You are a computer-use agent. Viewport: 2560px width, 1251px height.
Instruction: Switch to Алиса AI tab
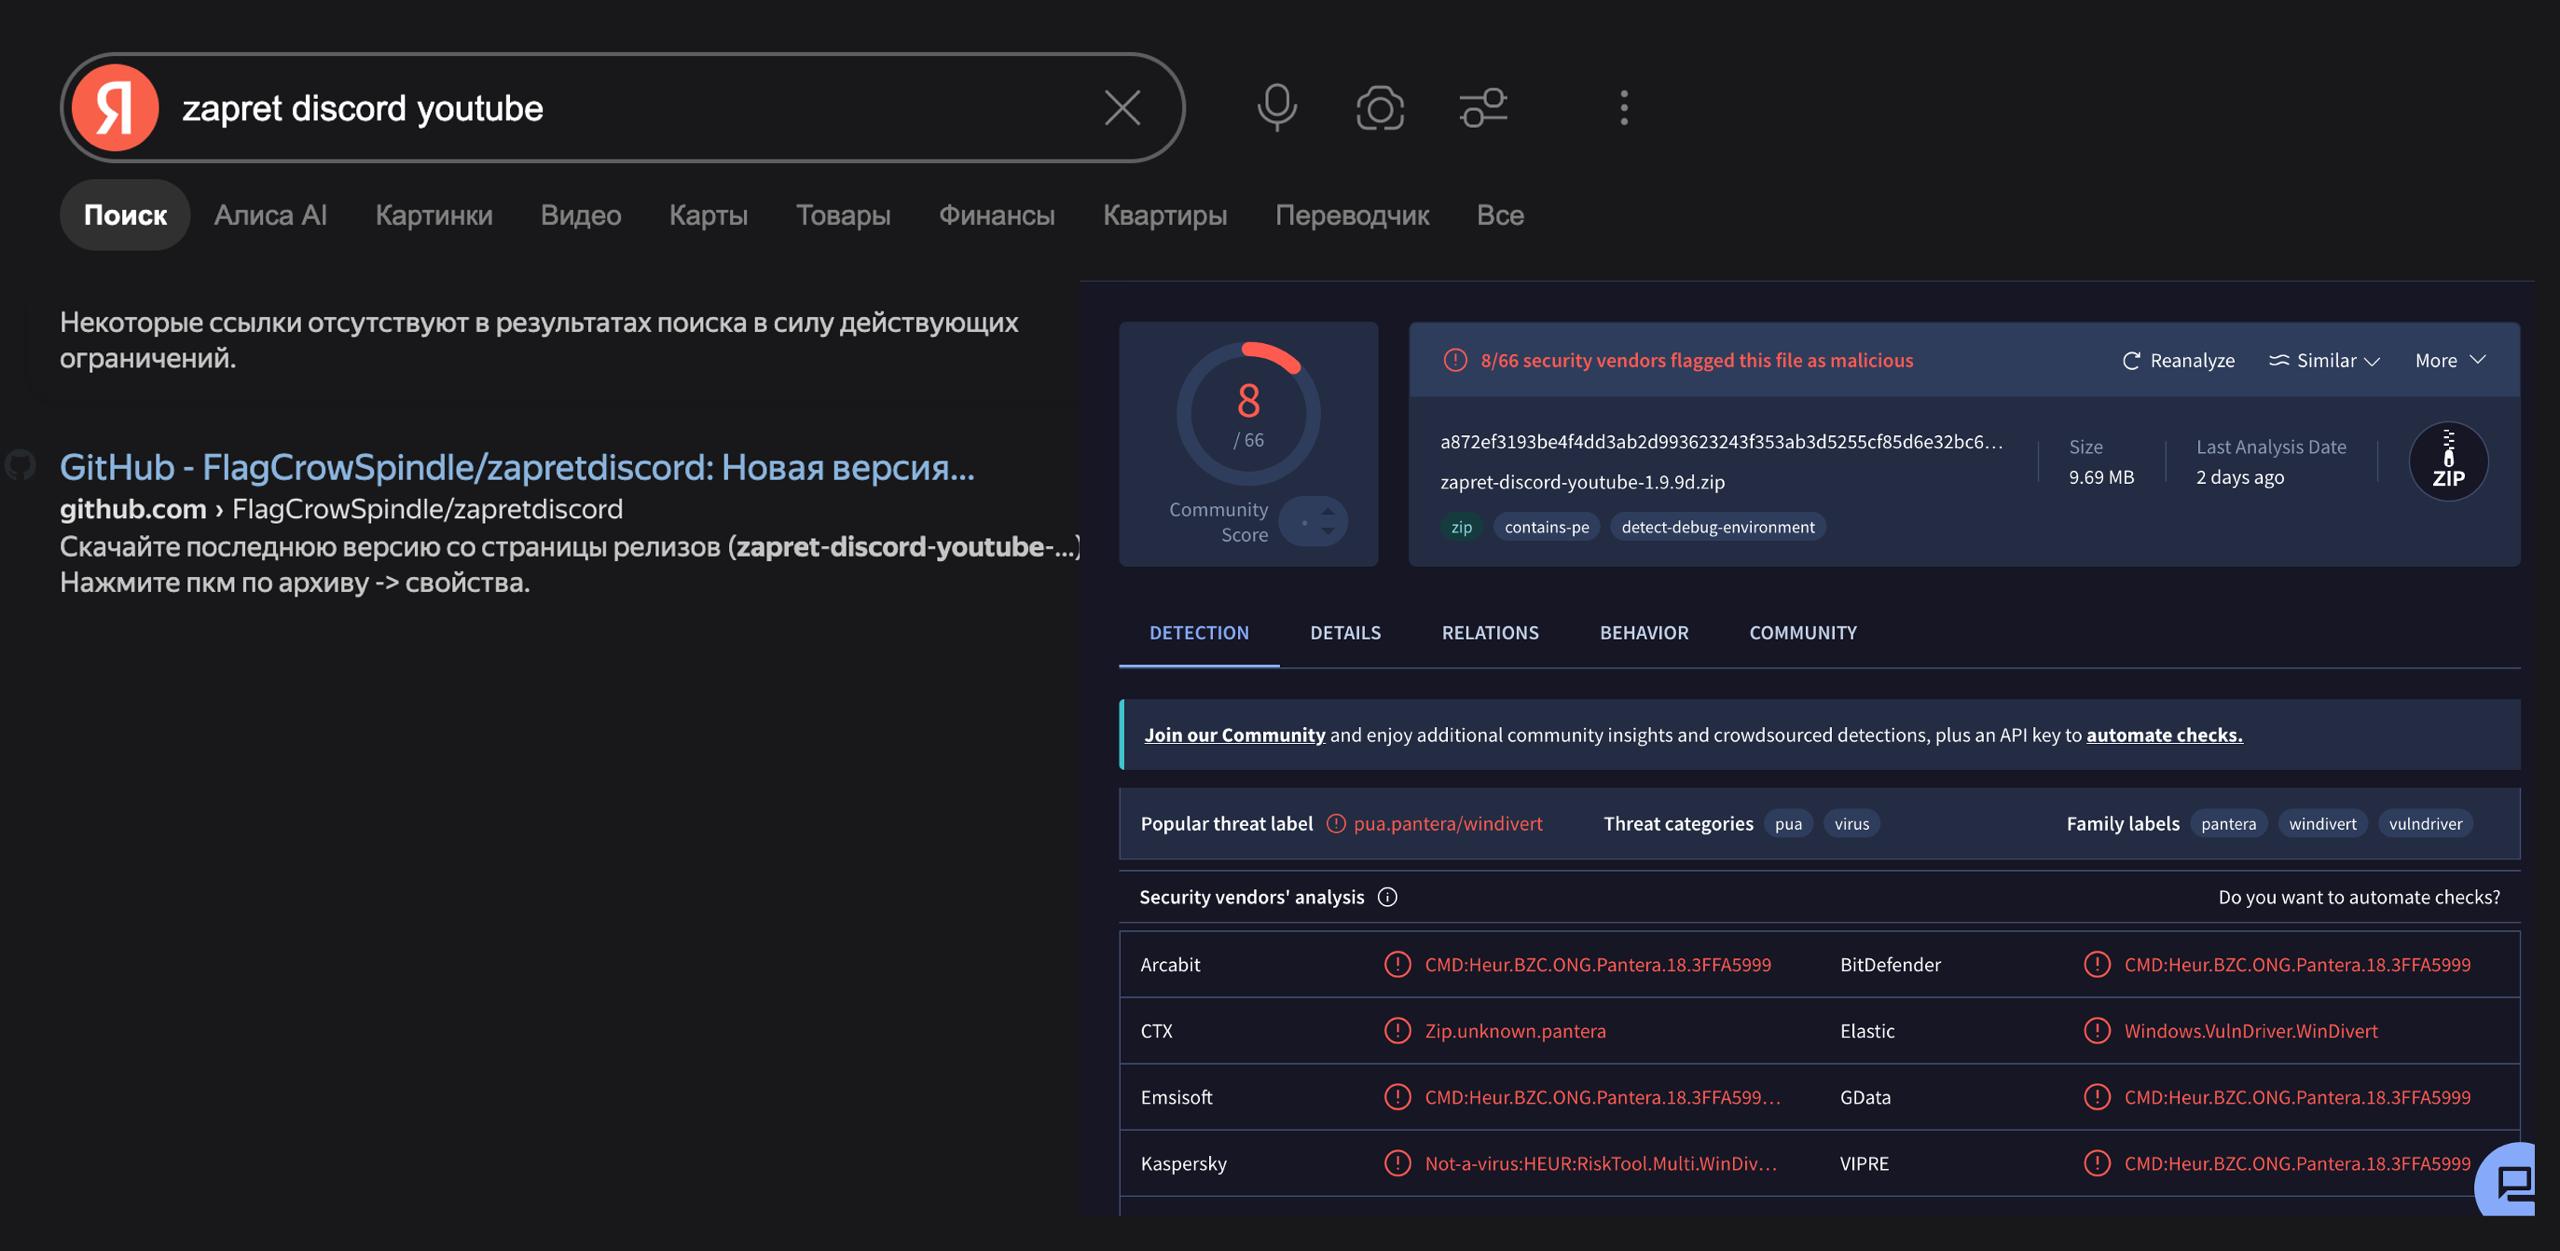coord(270,215)
